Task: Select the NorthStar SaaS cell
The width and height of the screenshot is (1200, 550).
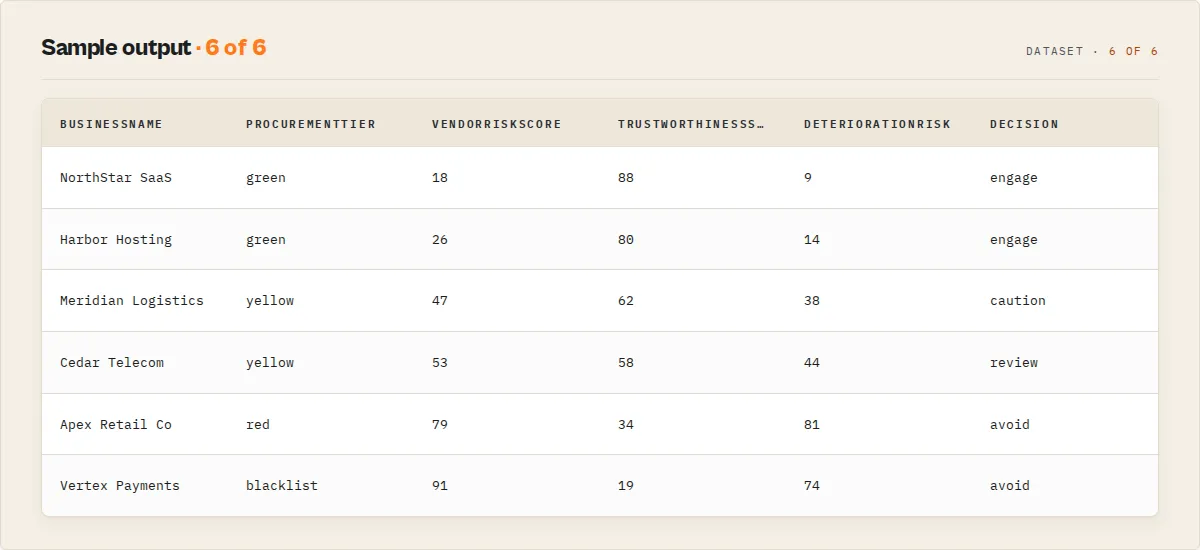Action: point(116,178)
